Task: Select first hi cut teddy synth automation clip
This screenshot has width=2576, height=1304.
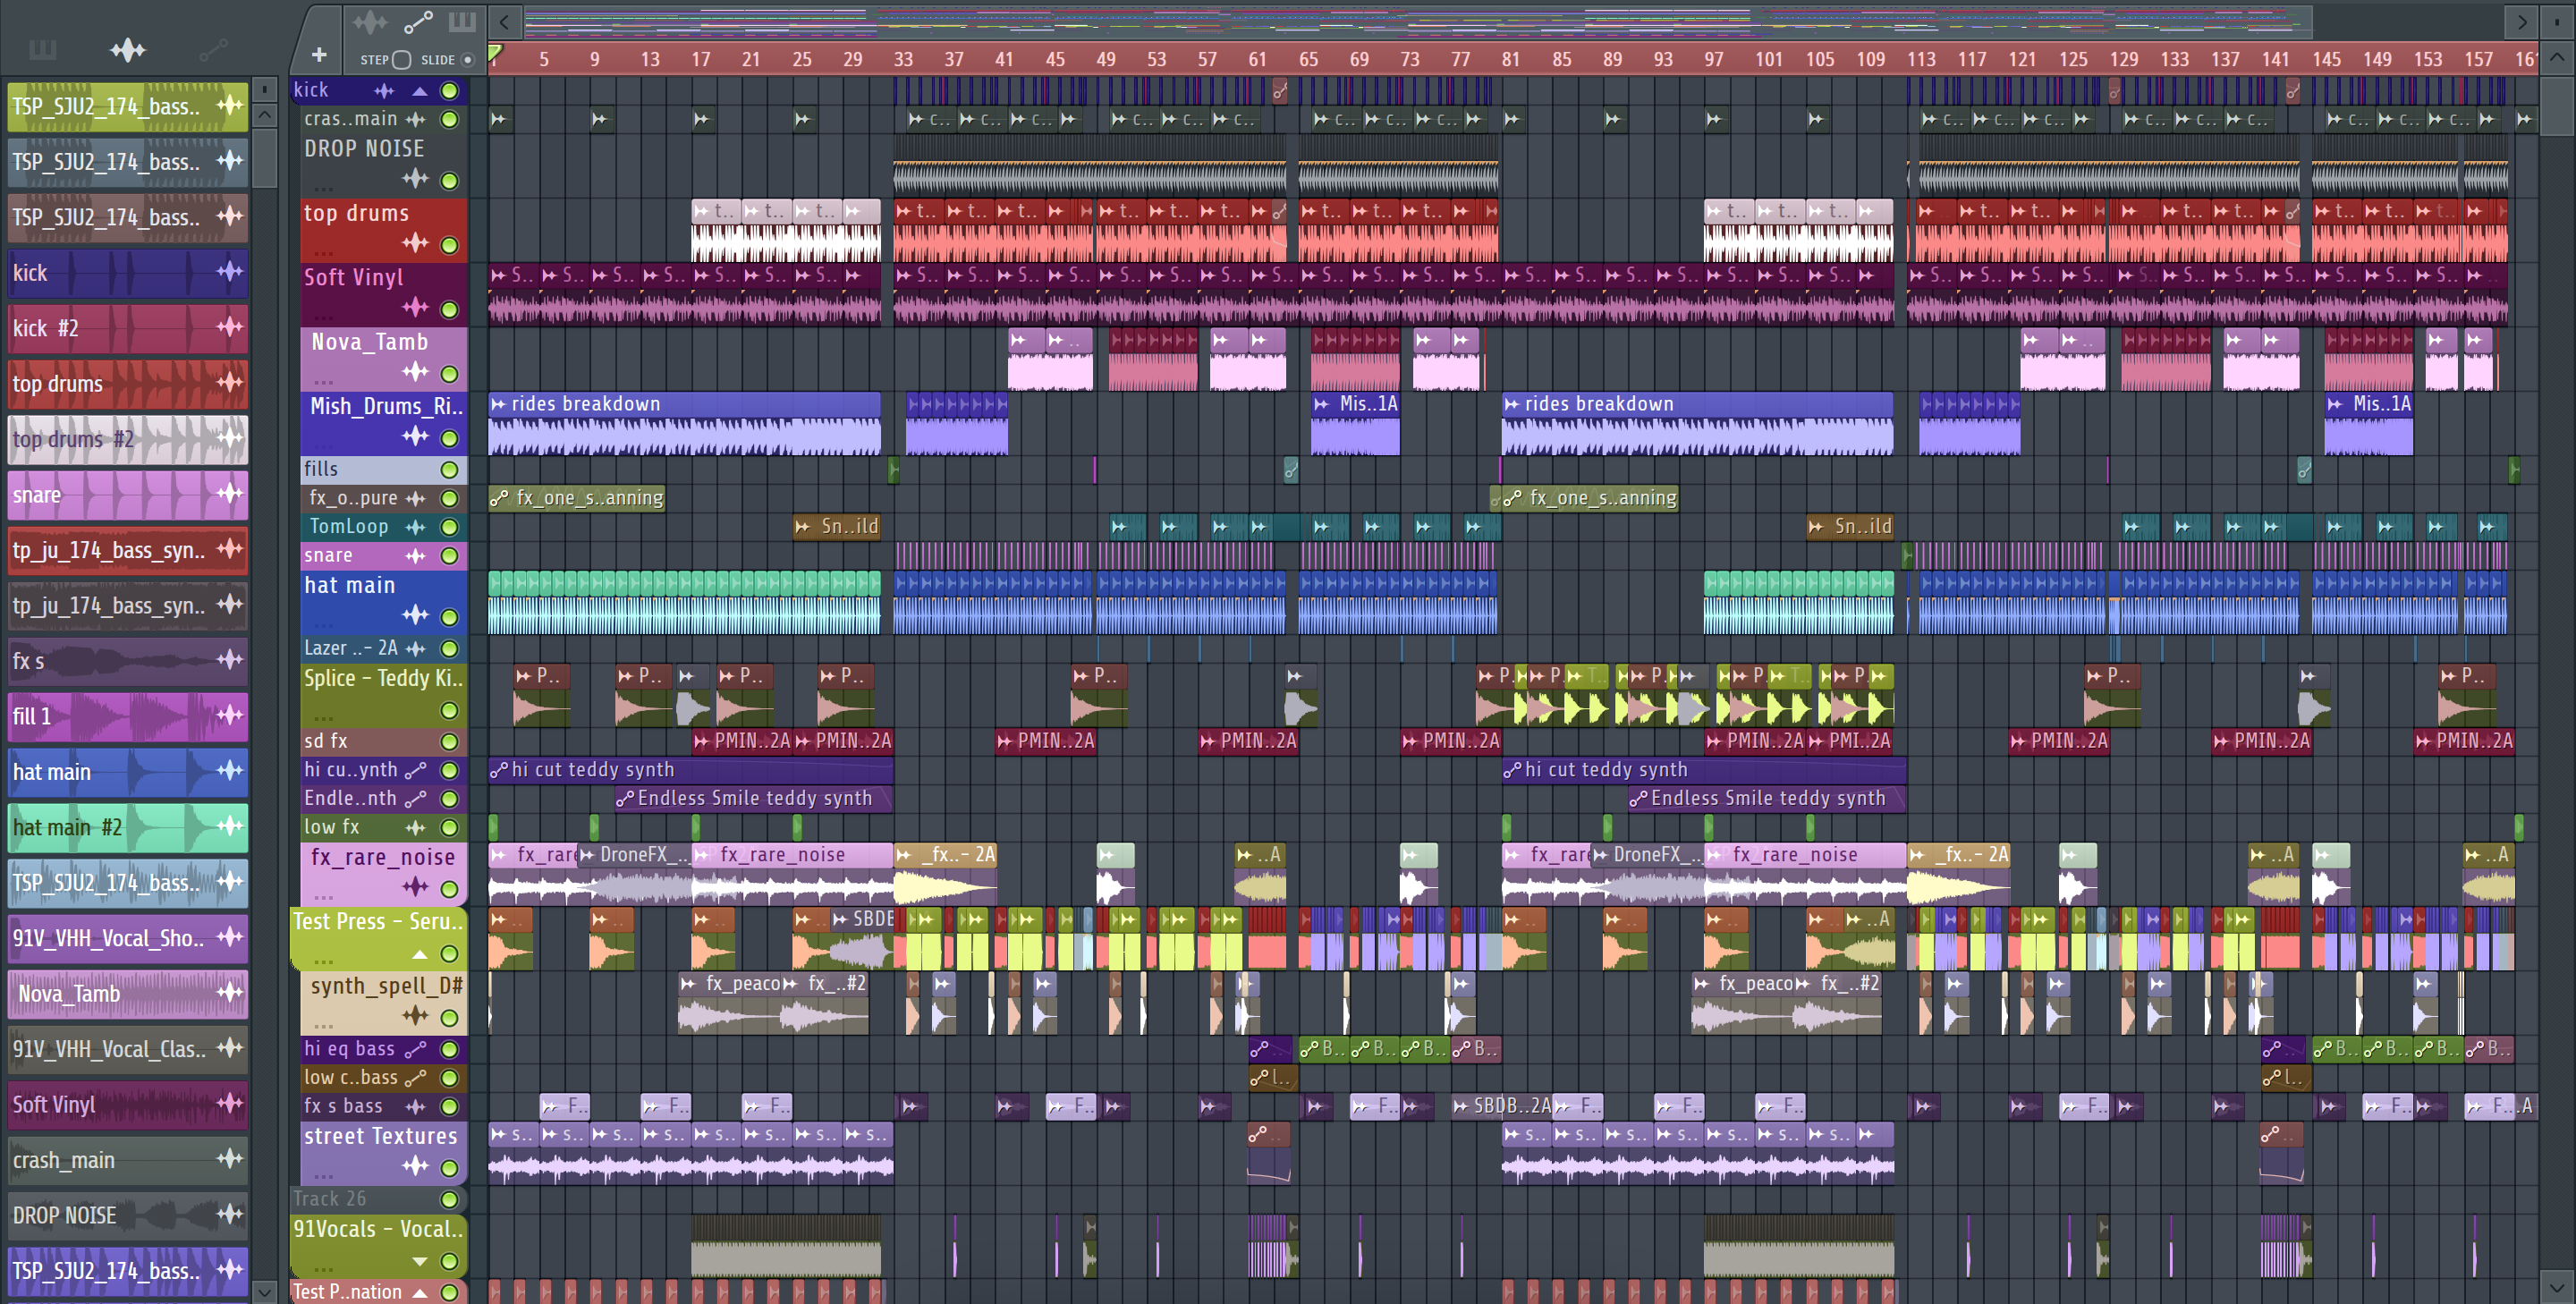Action: click(x=690, y=770)
